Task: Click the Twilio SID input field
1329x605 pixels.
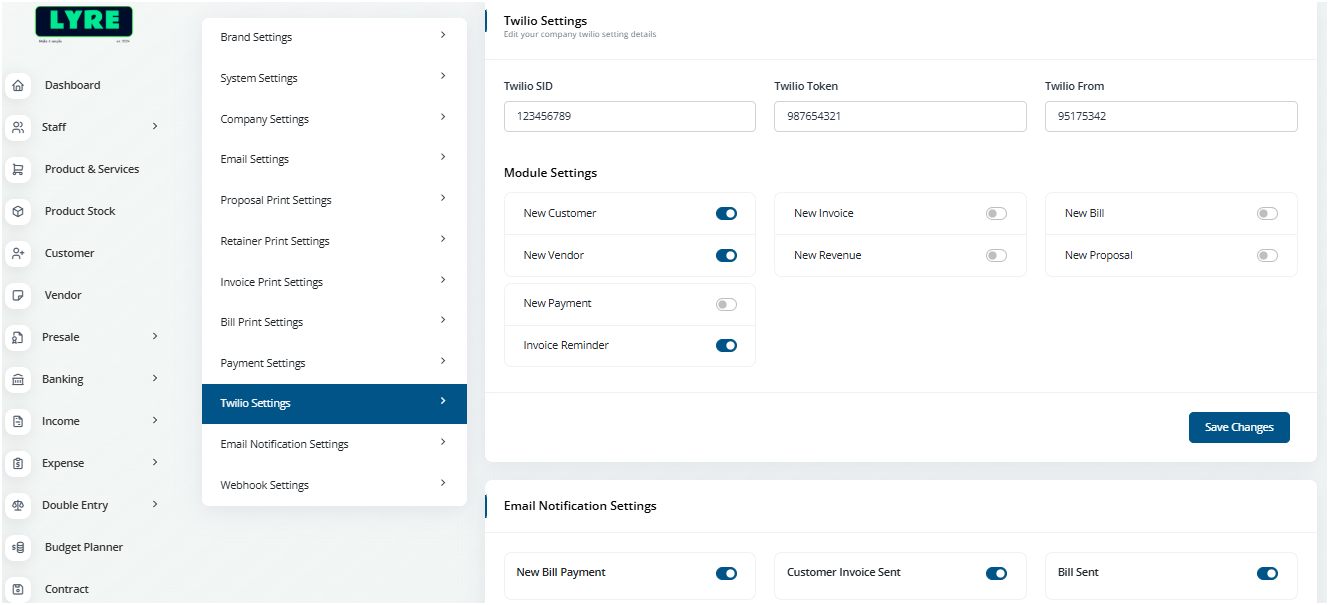Action: (x=629, y=116)
